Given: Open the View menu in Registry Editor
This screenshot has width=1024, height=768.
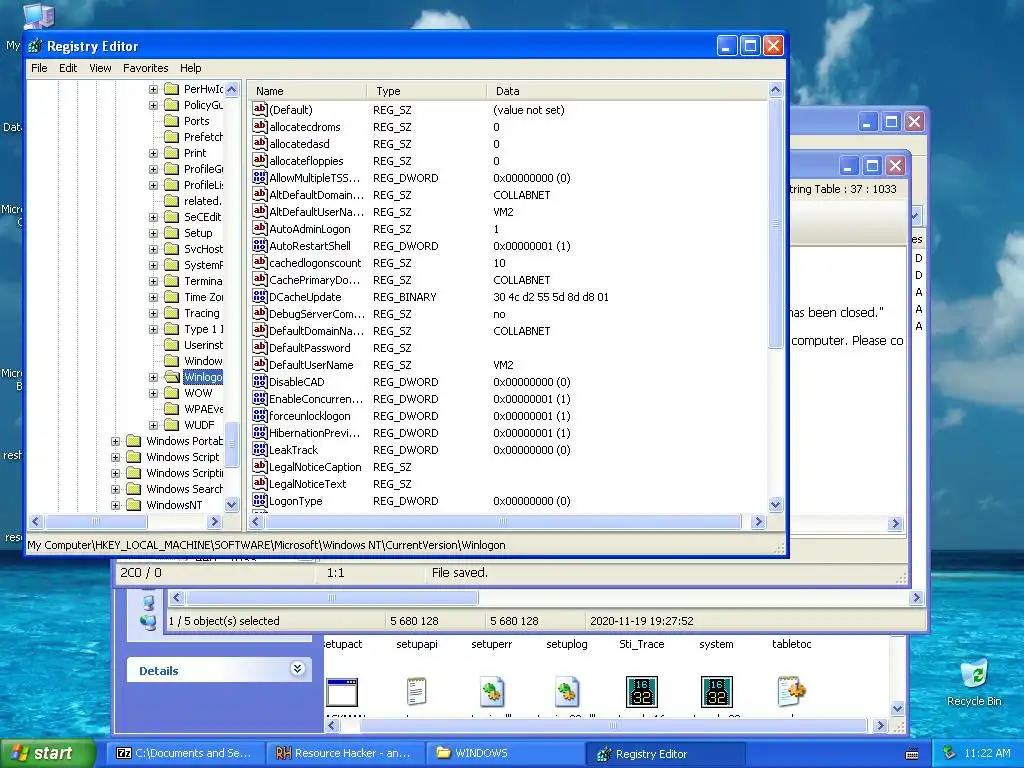Looking at the screenshot, I should pos(100,68).
